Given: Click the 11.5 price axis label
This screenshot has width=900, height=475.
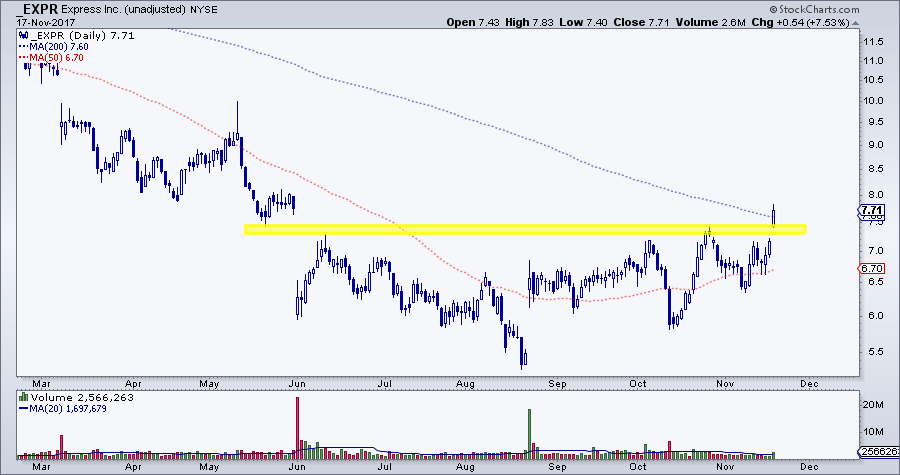Looking at the screenshot, I should coord(873,42).
